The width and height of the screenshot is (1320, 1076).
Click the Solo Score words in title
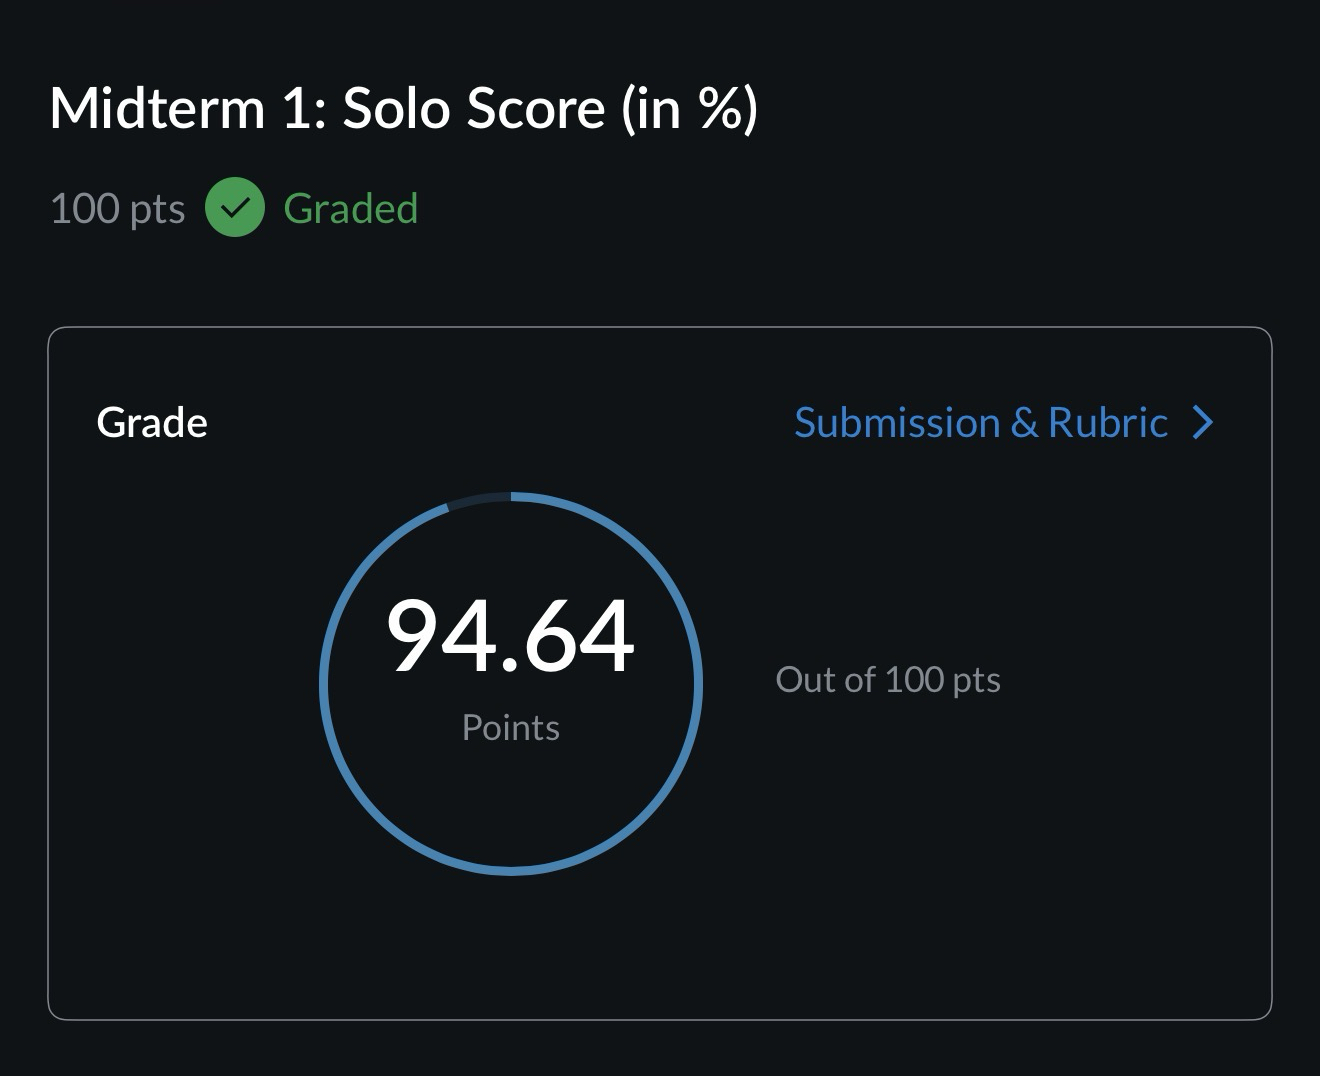(474, 108)
